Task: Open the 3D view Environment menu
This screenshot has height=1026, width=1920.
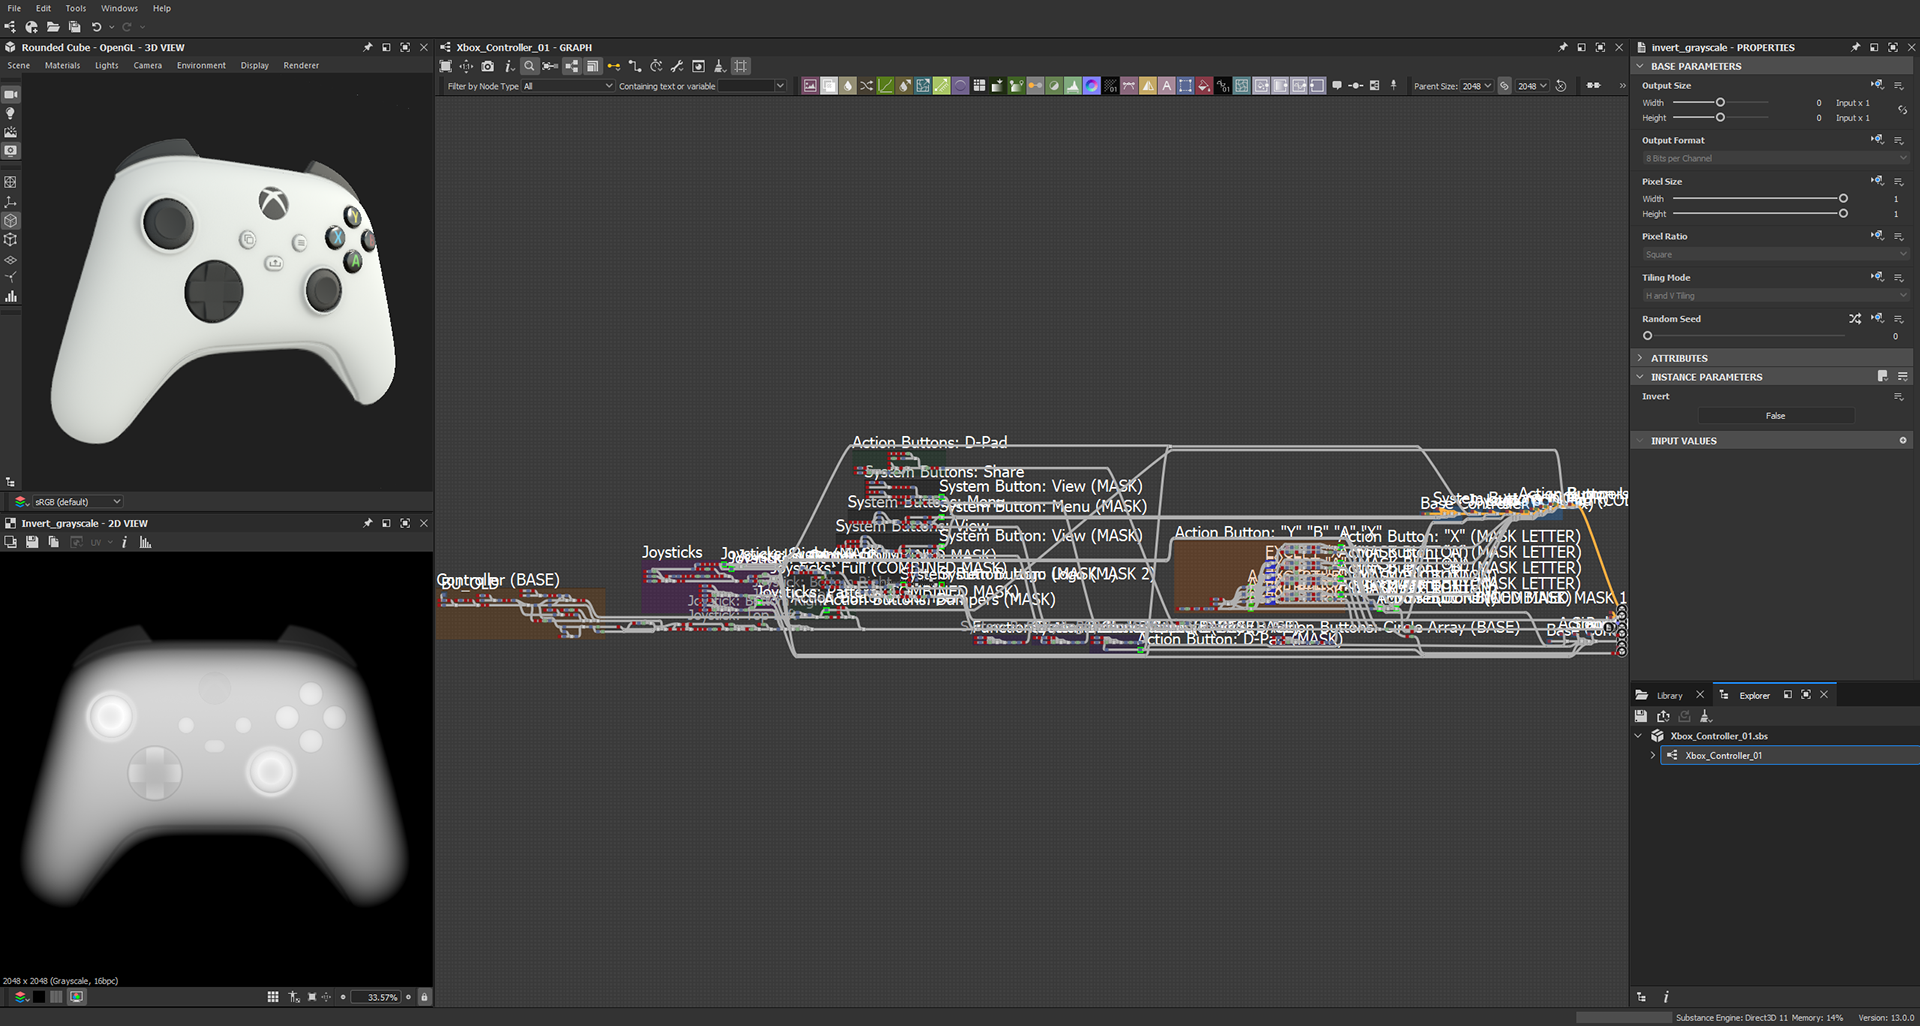Action: pos(201,65)
